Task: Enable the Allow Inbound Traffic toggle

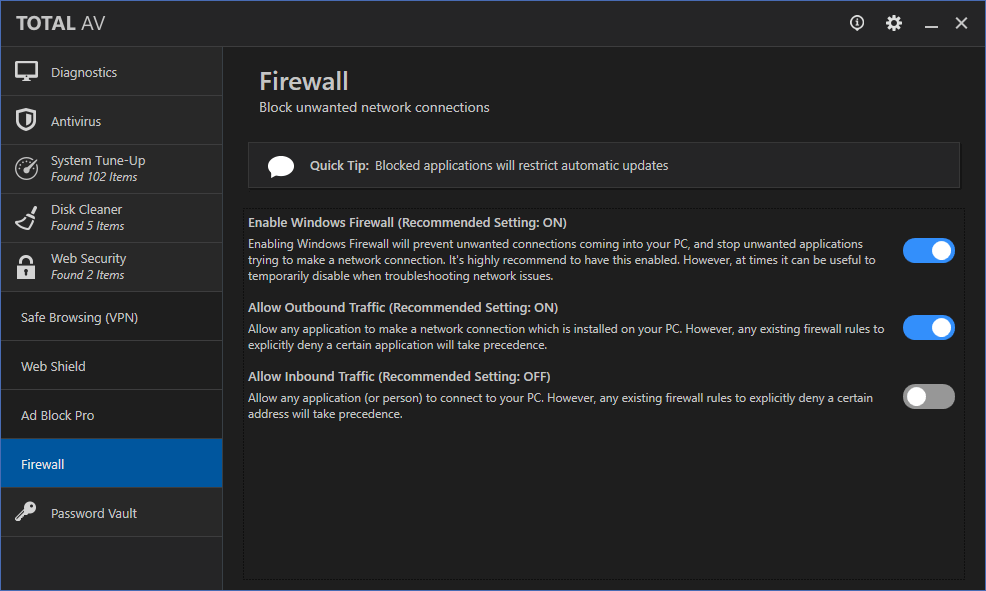Action: pyautogui.click(x=929, y=397)
